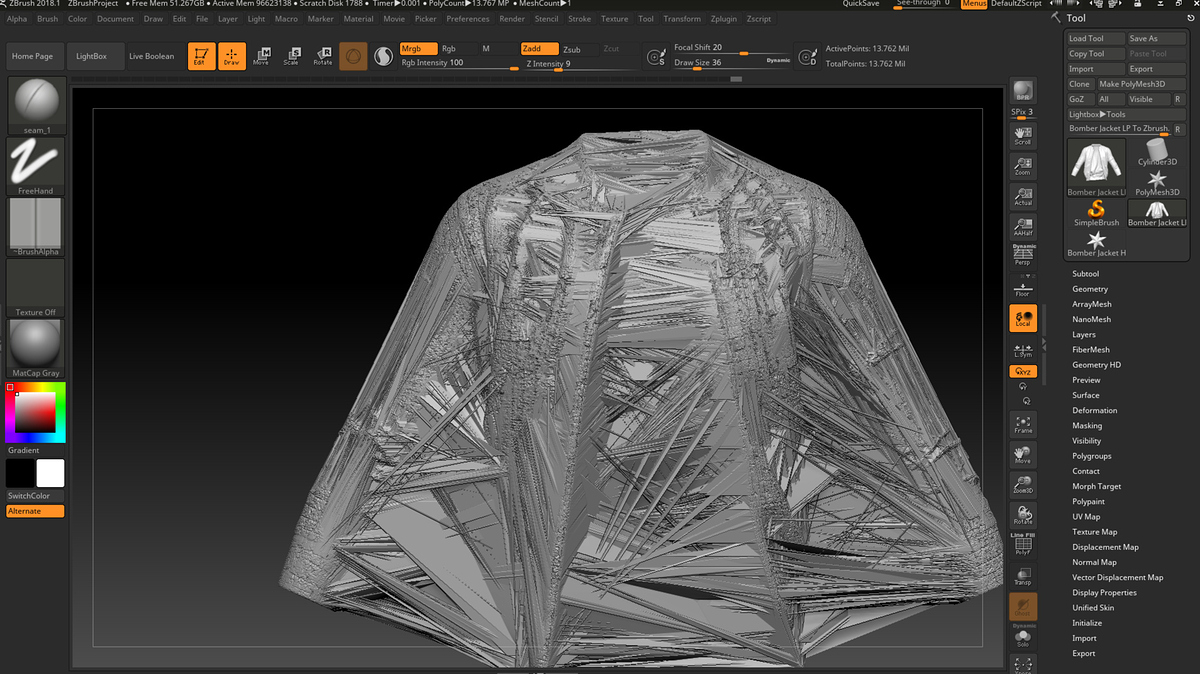Click the Make PolyMesh3D button
Screen dimensions: 1200x674
pyautogui.click(x=1141, y=84)
